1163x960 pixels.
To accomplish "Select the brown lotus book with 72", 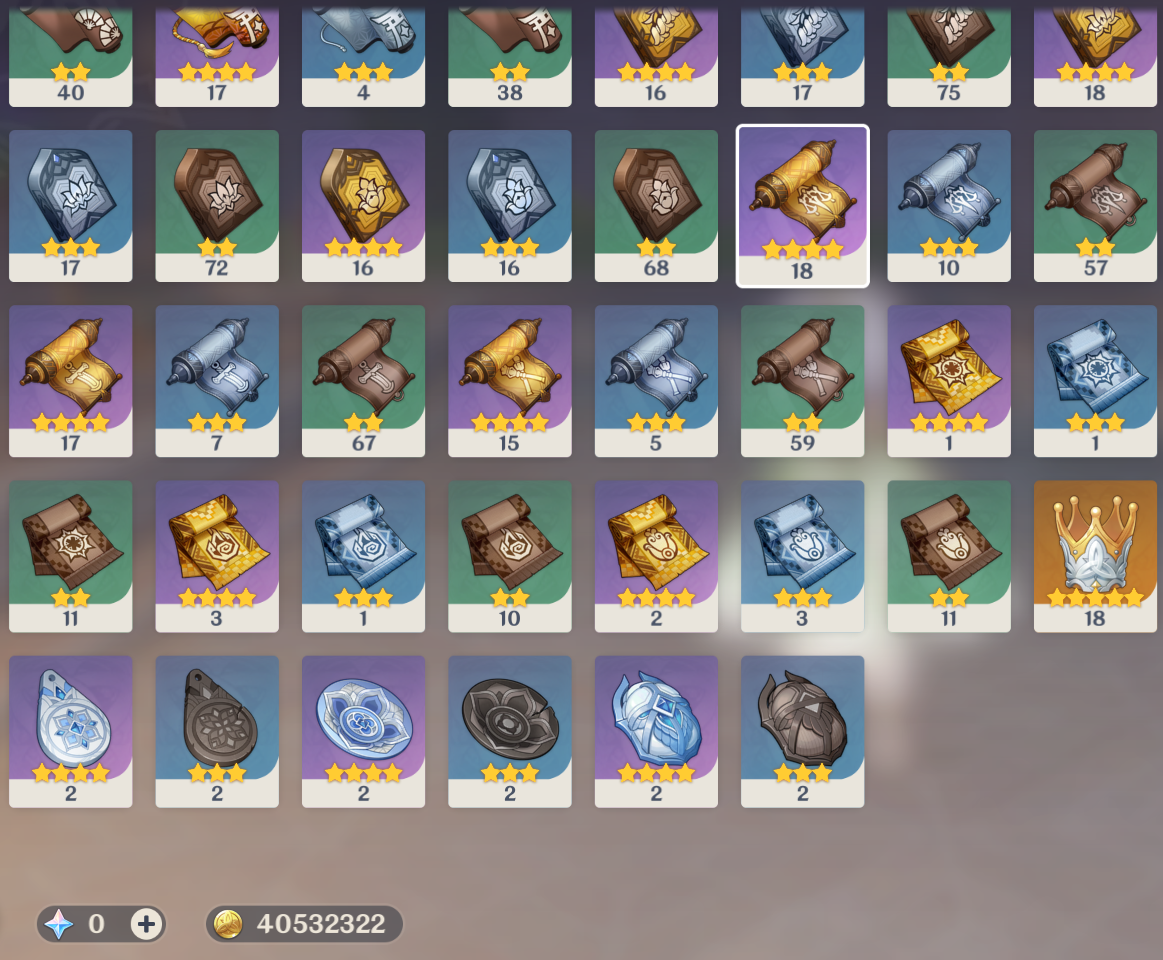I will click(x=217, y=206).
